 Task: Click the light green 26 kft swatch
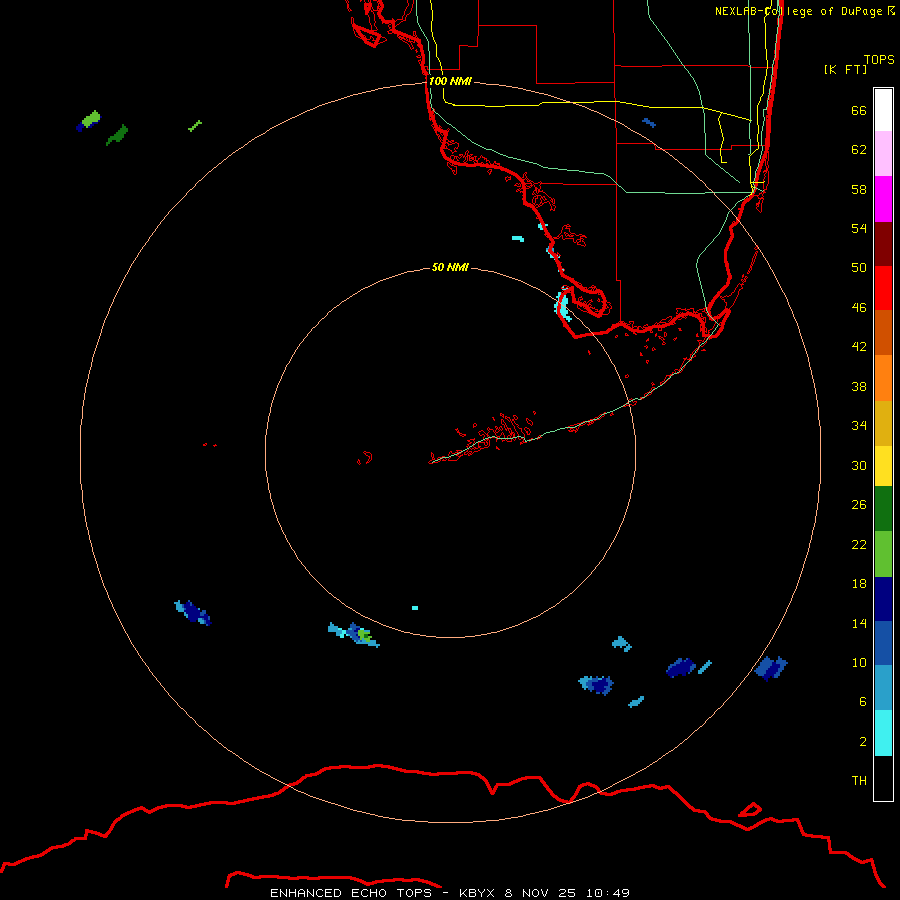click(x=883, y=554)
